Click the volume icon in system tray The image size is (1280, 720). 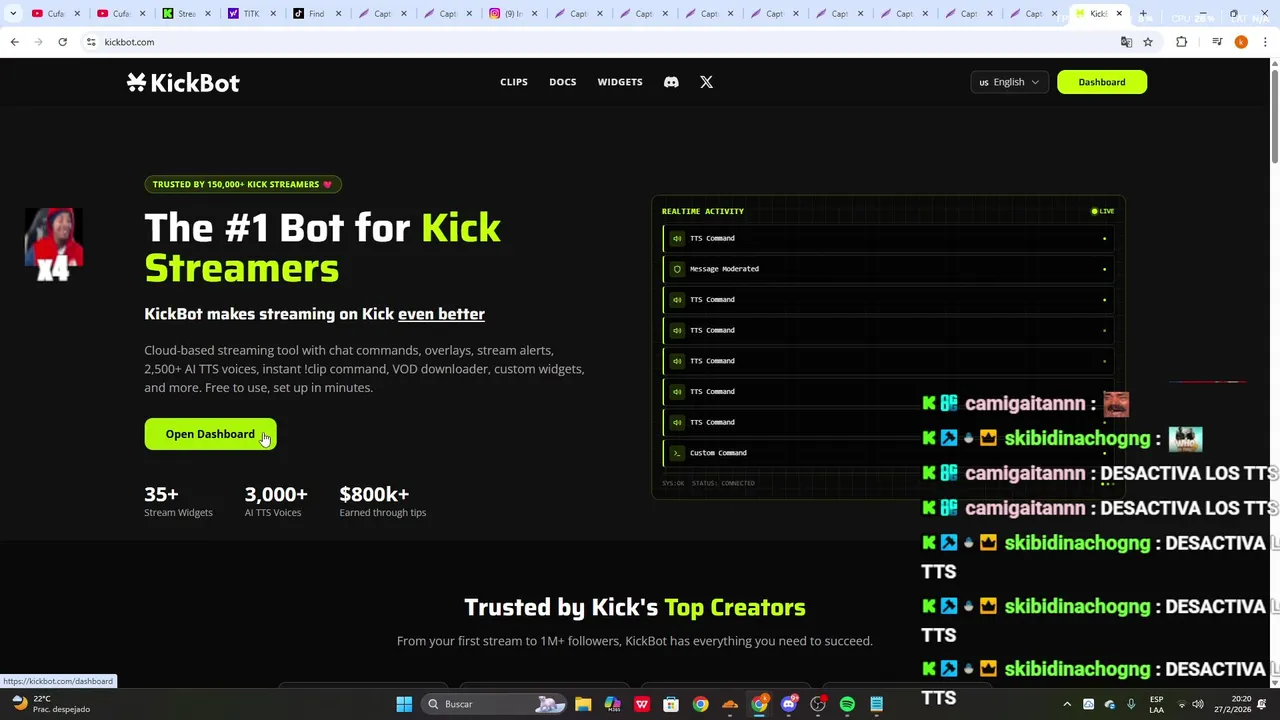[1198, 704]
